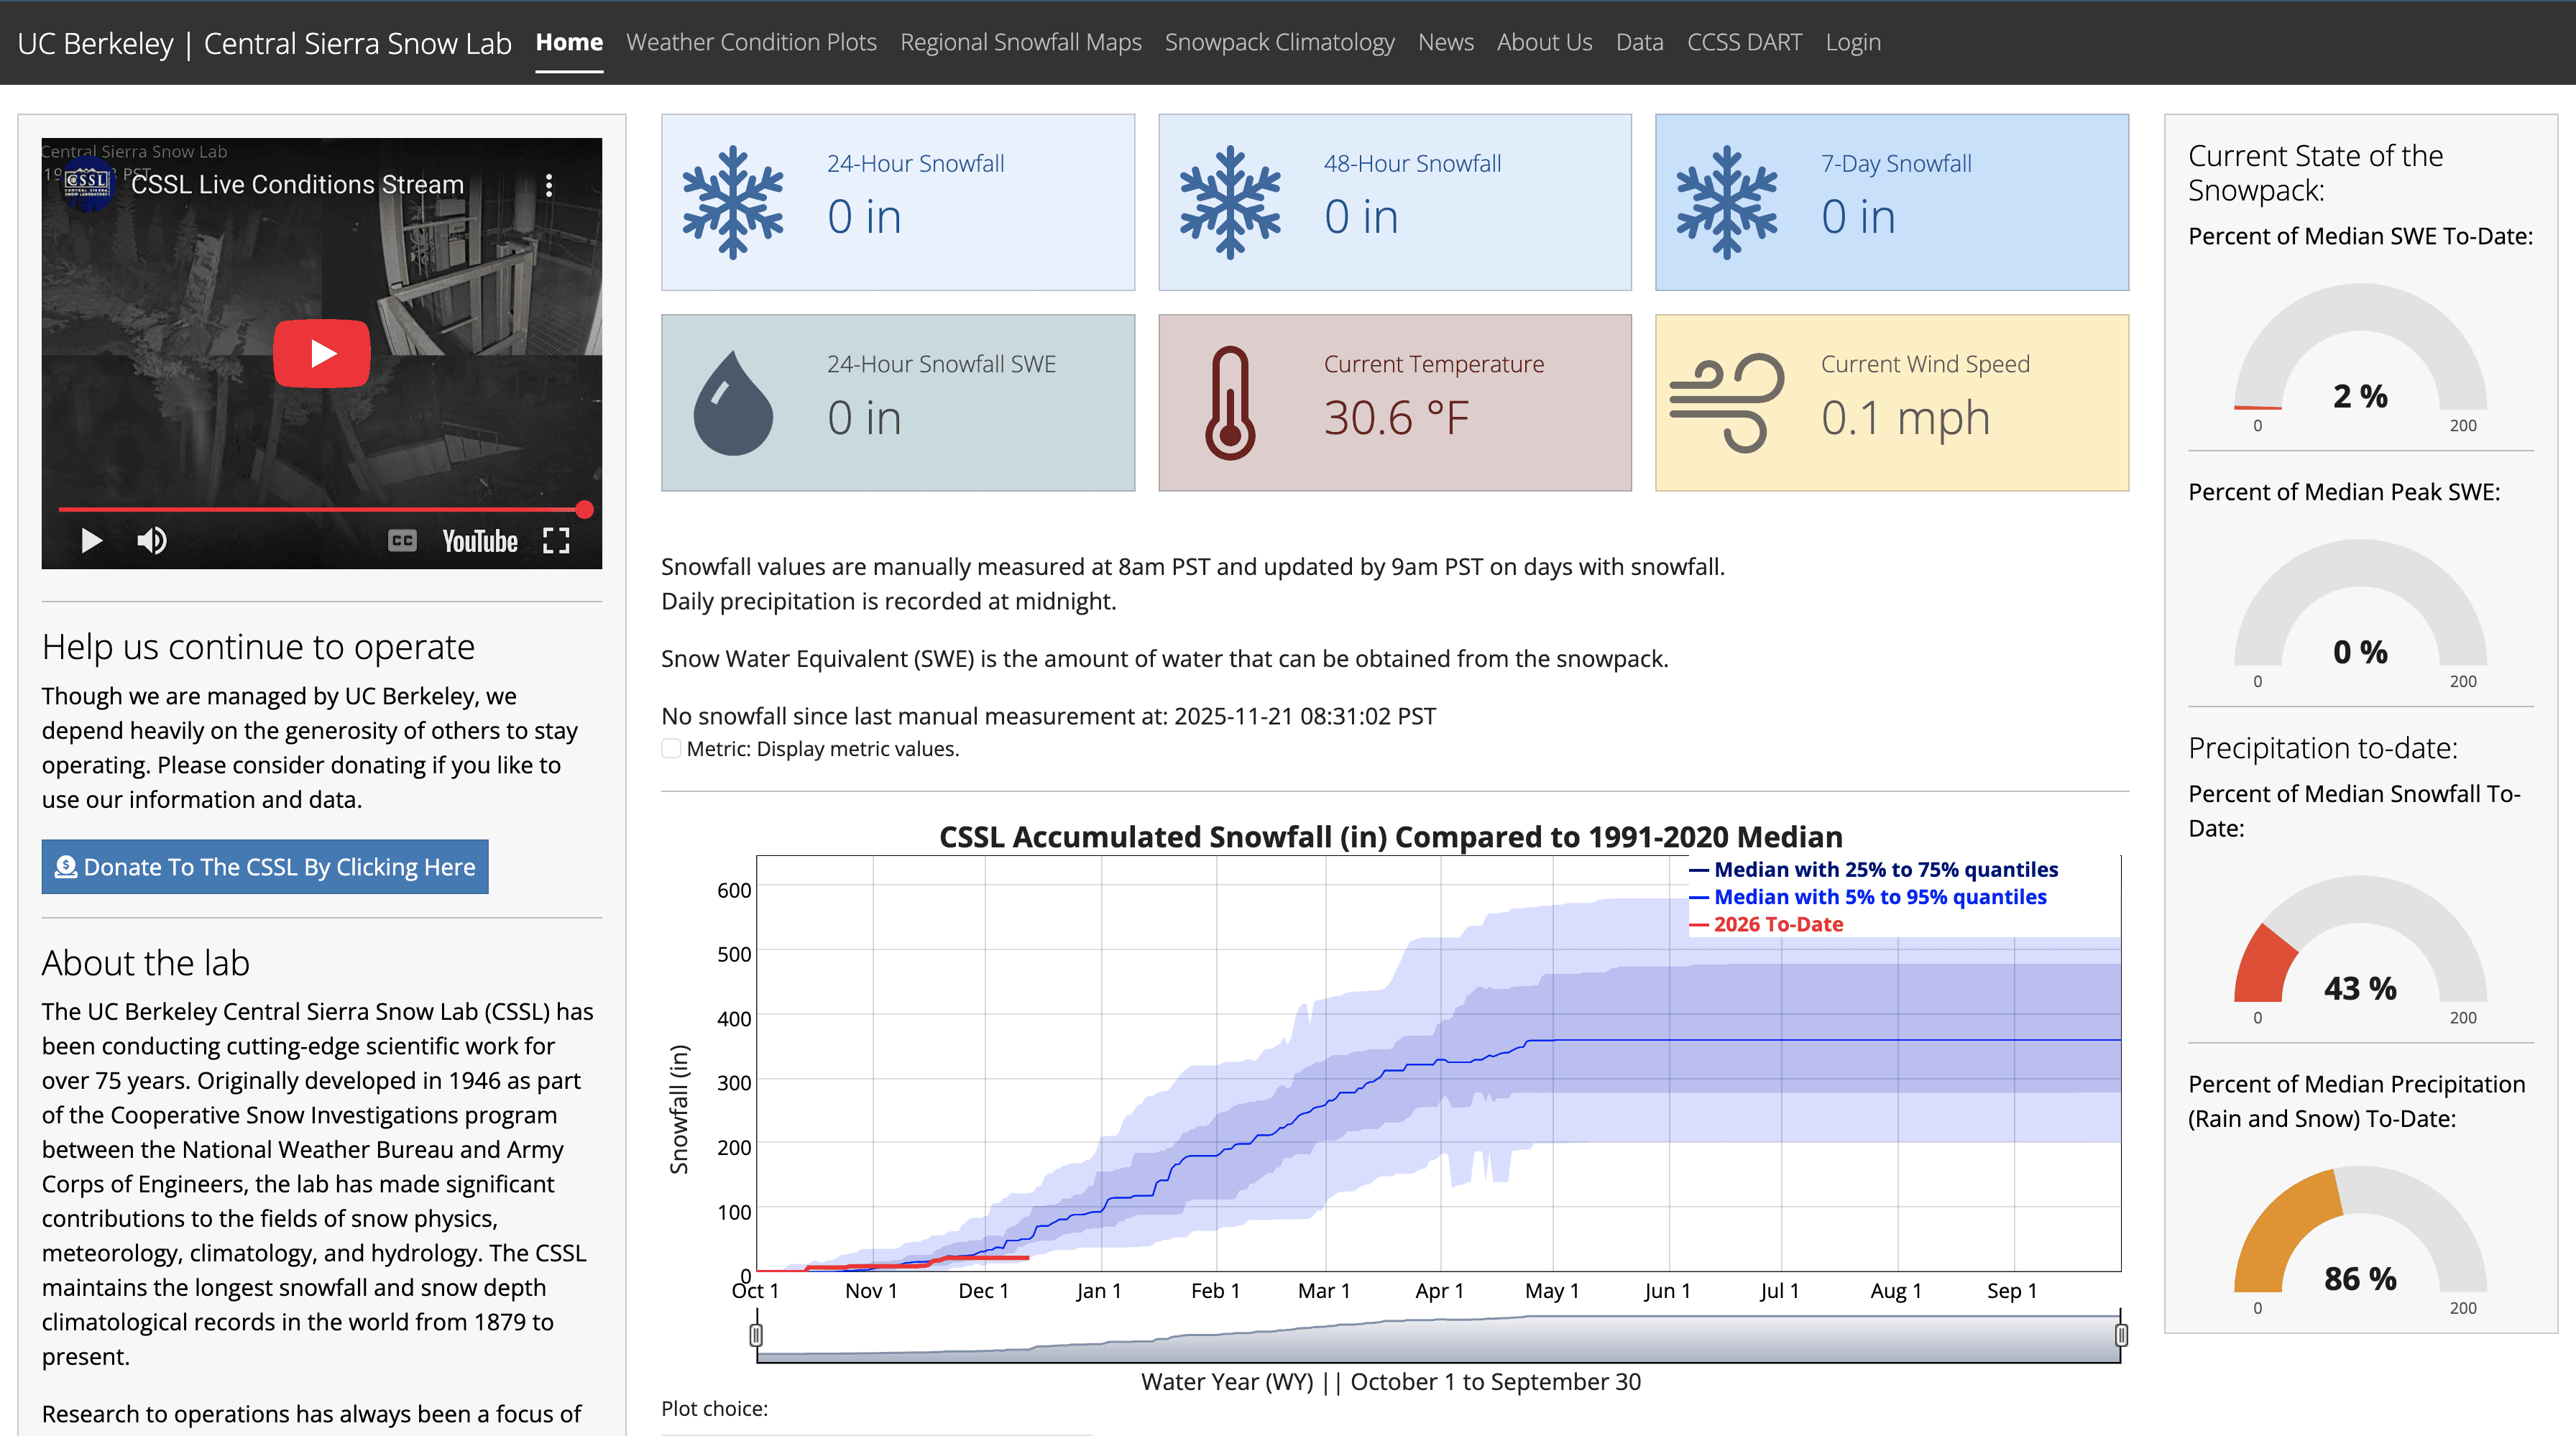Click the video's small play control
2576x1436 pixels.
(91, 541)
